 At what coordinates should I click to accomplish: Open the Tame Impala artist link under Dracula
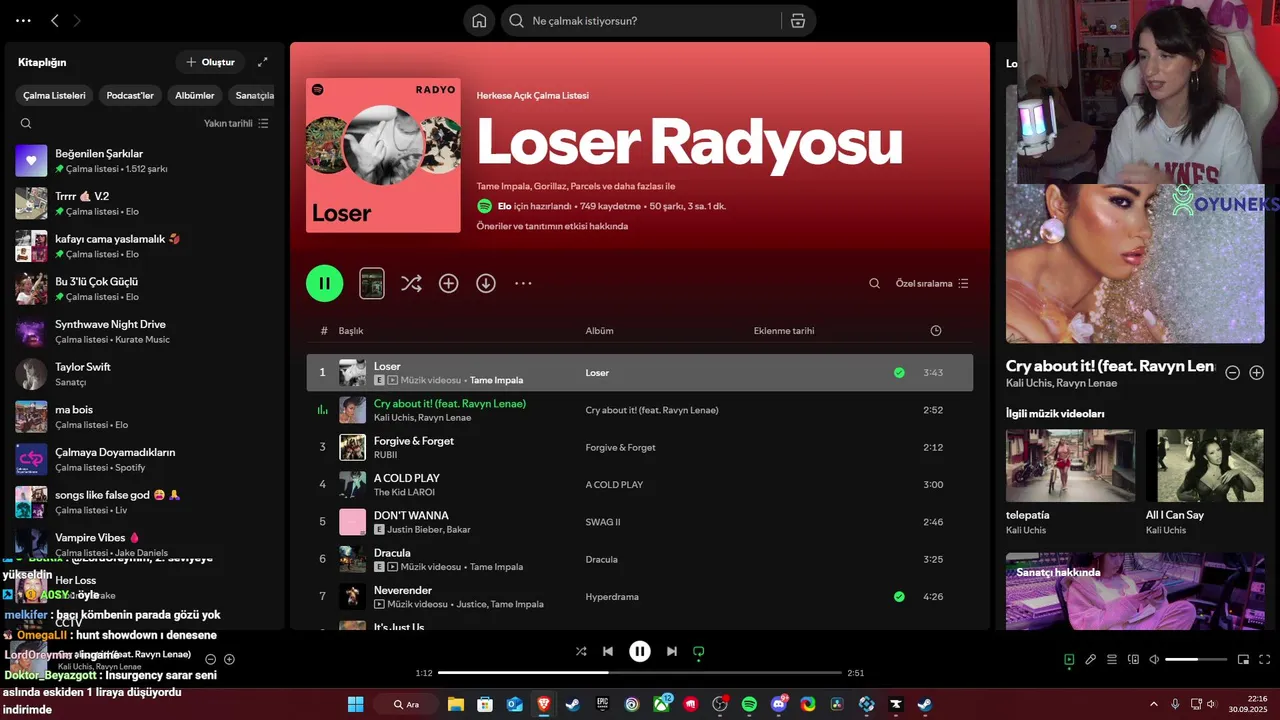coord(496,567)
